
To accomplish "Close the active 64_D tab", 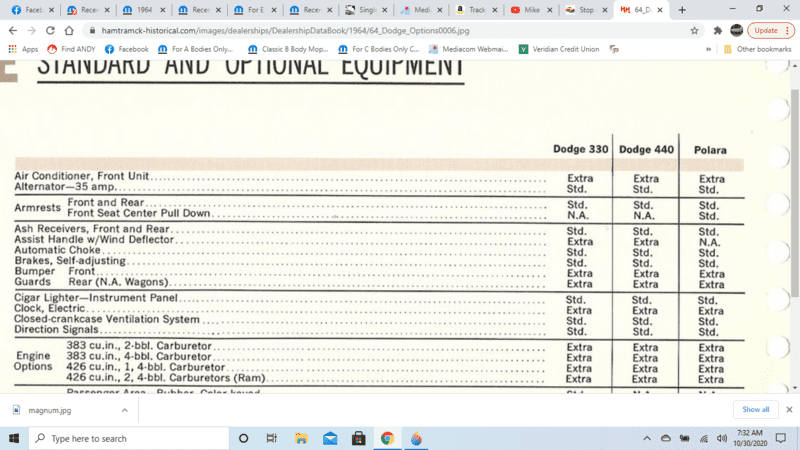I will [660, 10].
